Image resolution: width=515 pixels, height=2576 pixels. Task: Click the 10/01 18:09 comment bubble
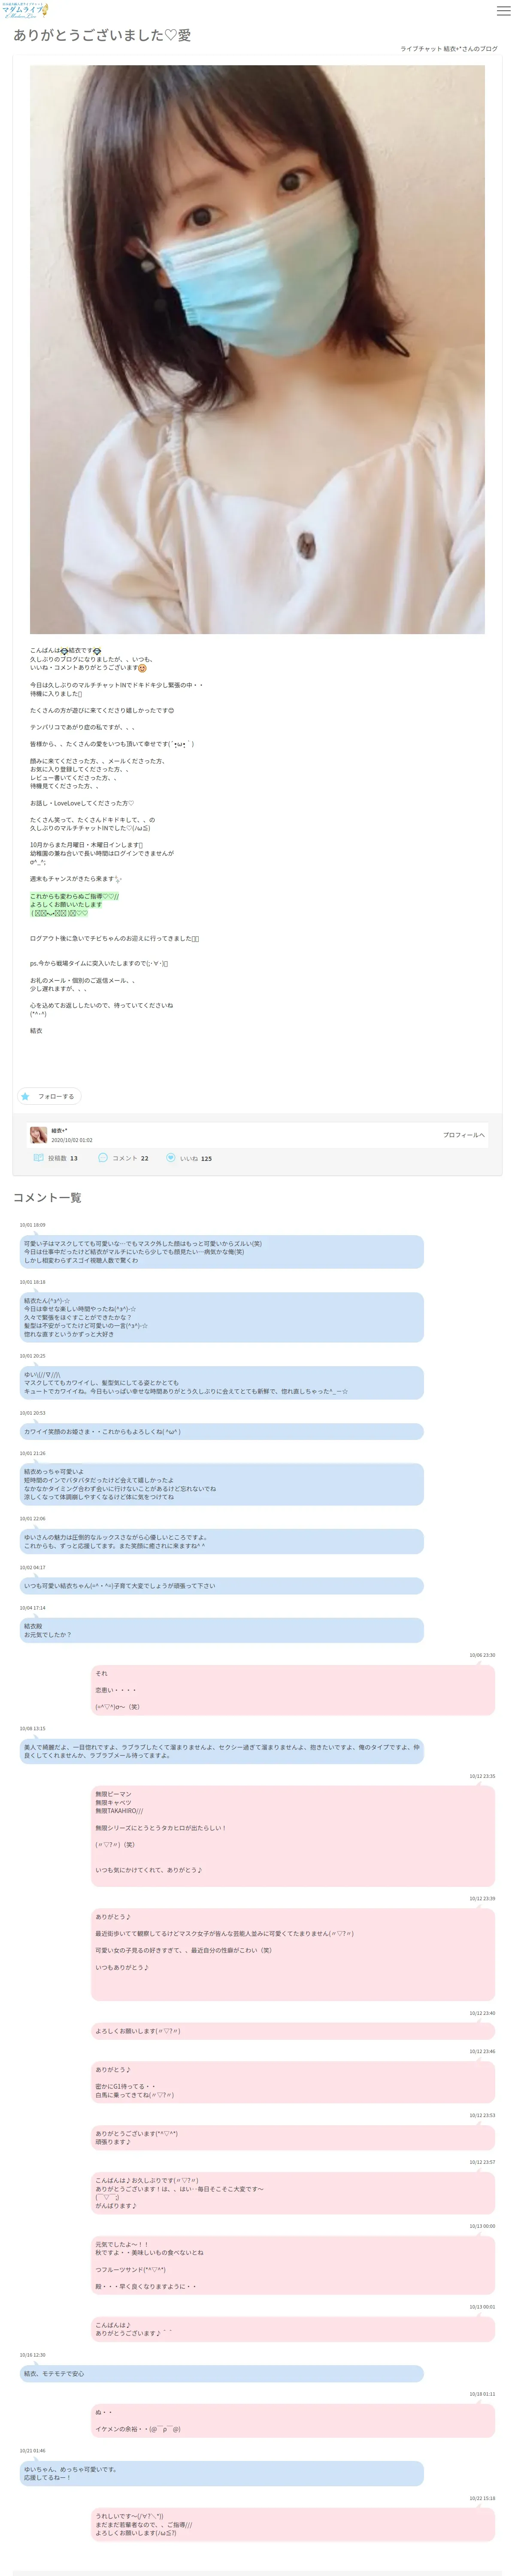click(221, 1252)
